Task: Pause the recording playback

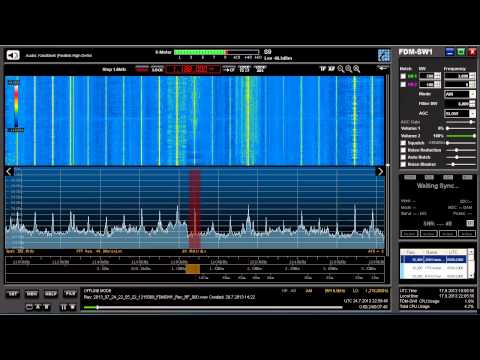Action: [63, 307]
